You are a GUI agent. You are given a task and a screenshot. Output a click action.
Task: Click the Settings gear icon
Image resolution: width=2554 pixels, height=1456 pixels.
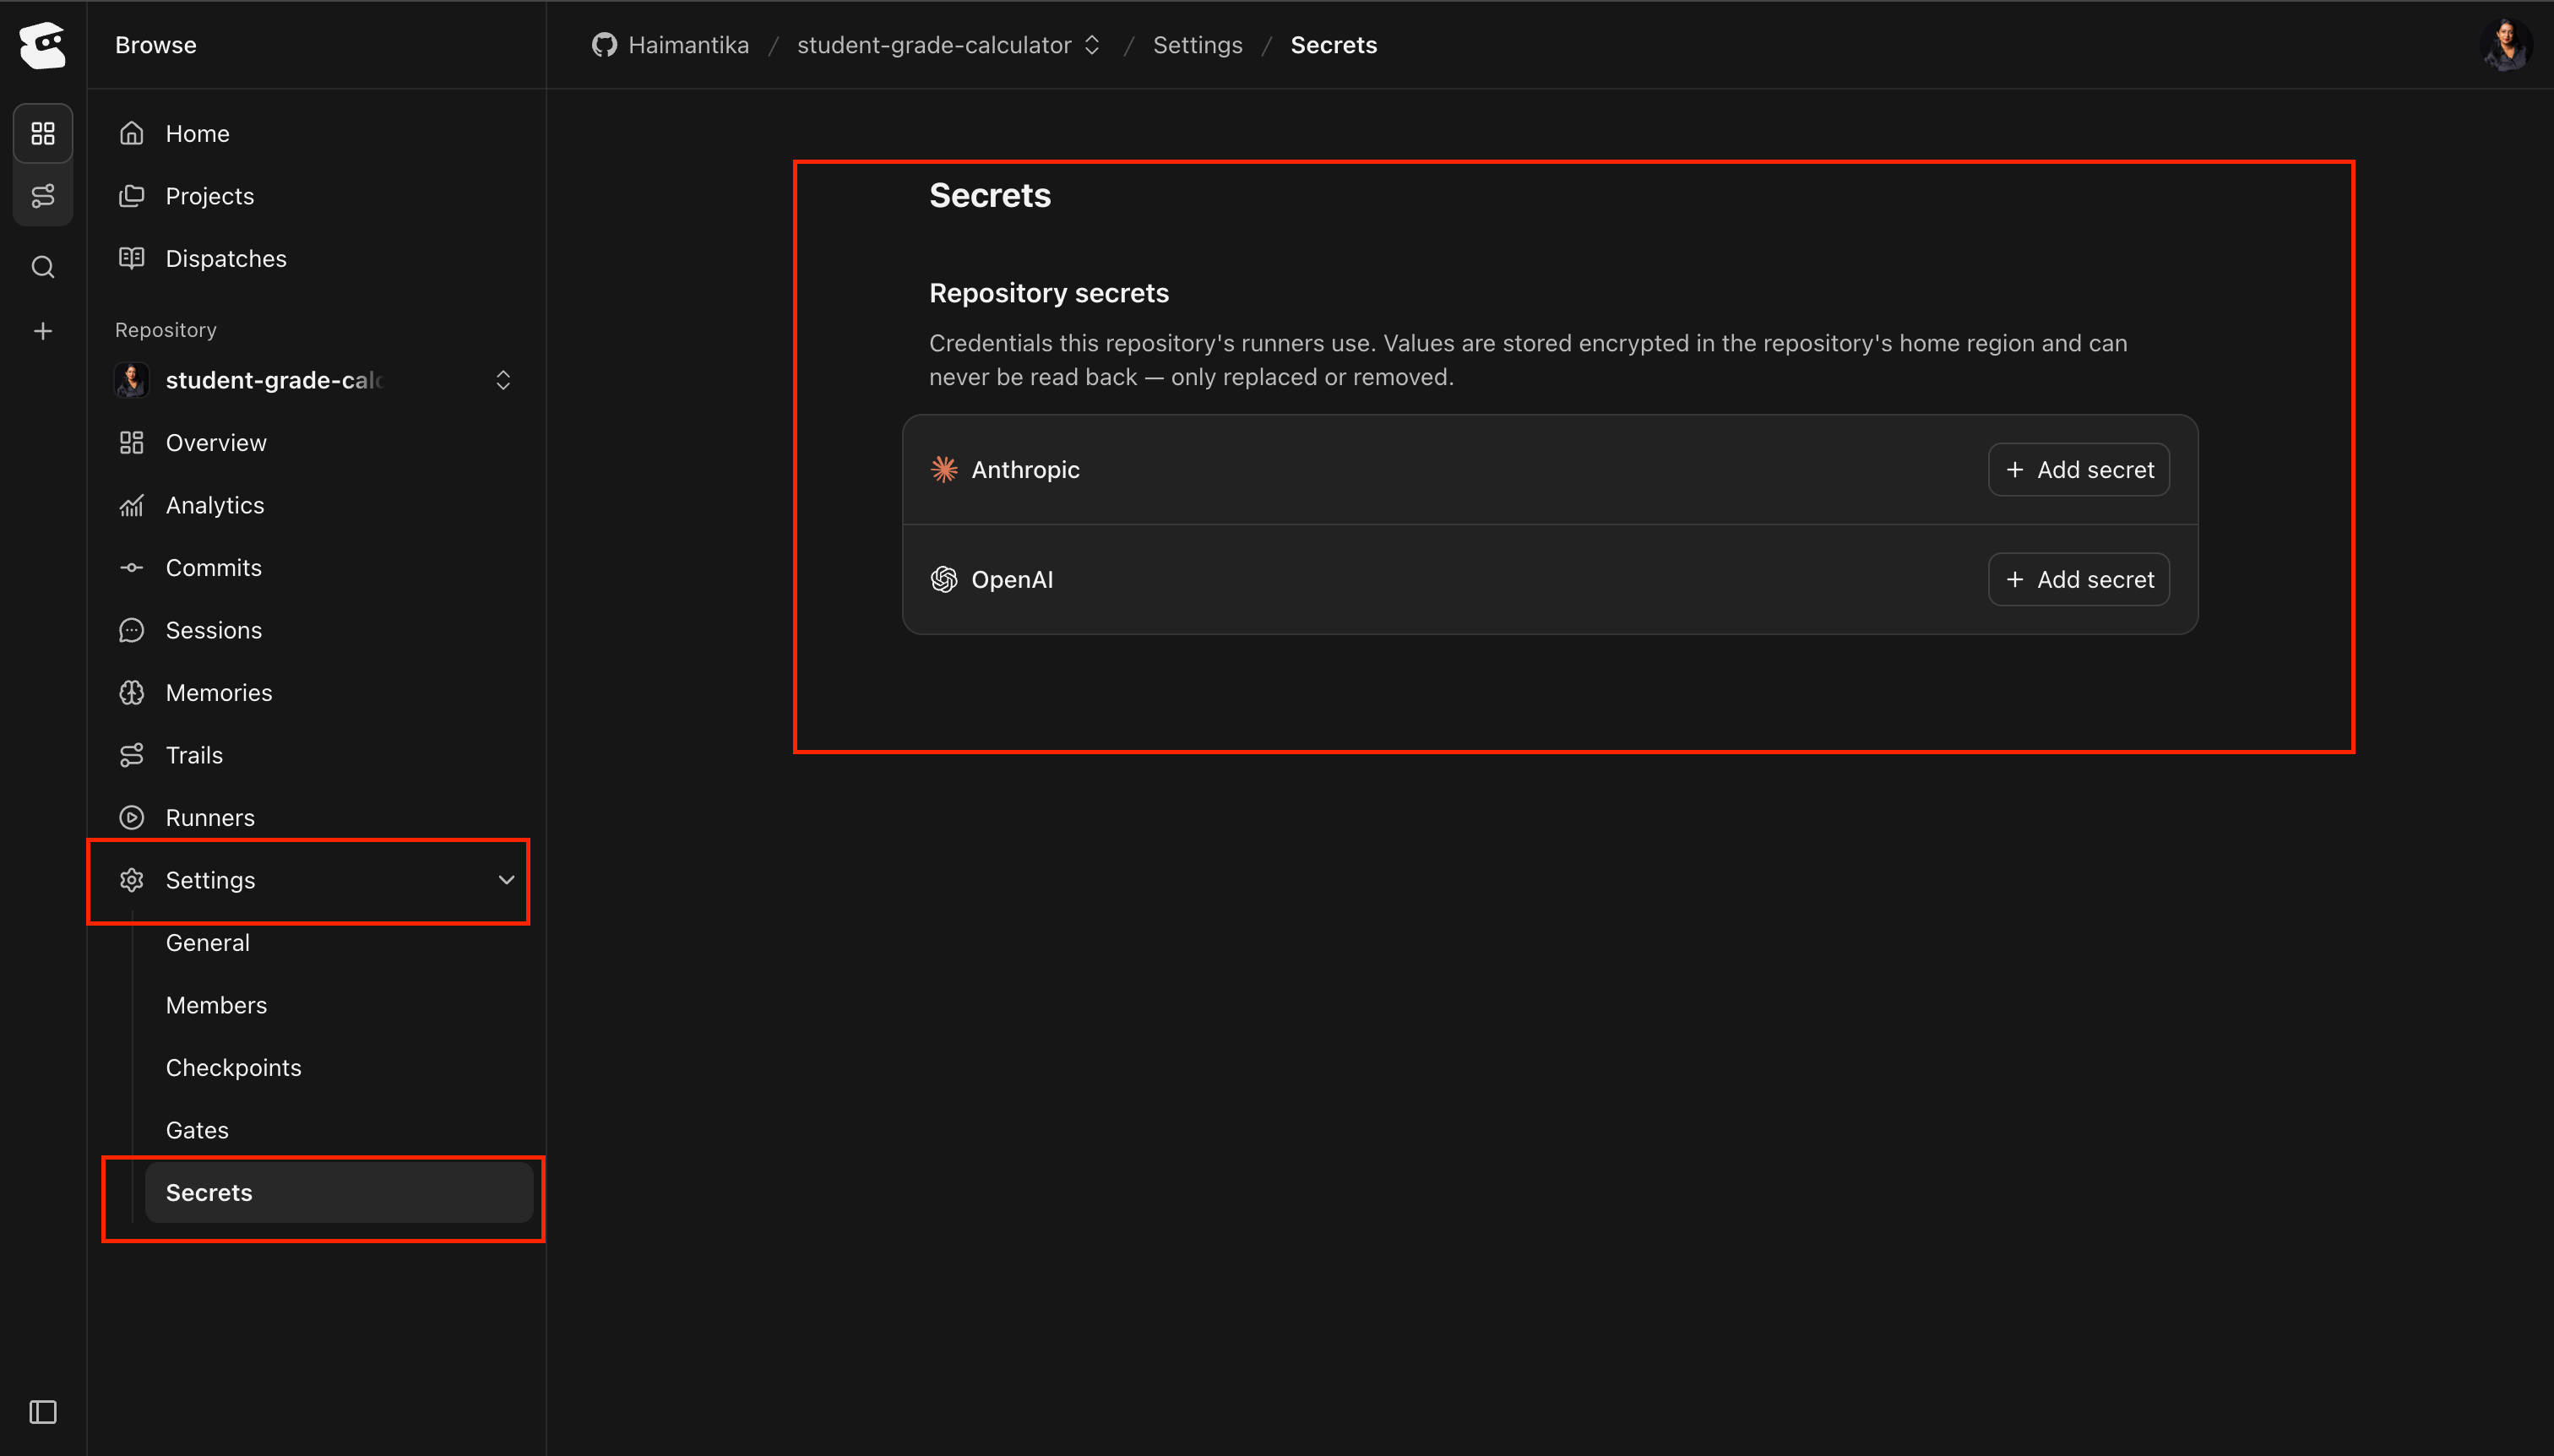pos(132,880)
